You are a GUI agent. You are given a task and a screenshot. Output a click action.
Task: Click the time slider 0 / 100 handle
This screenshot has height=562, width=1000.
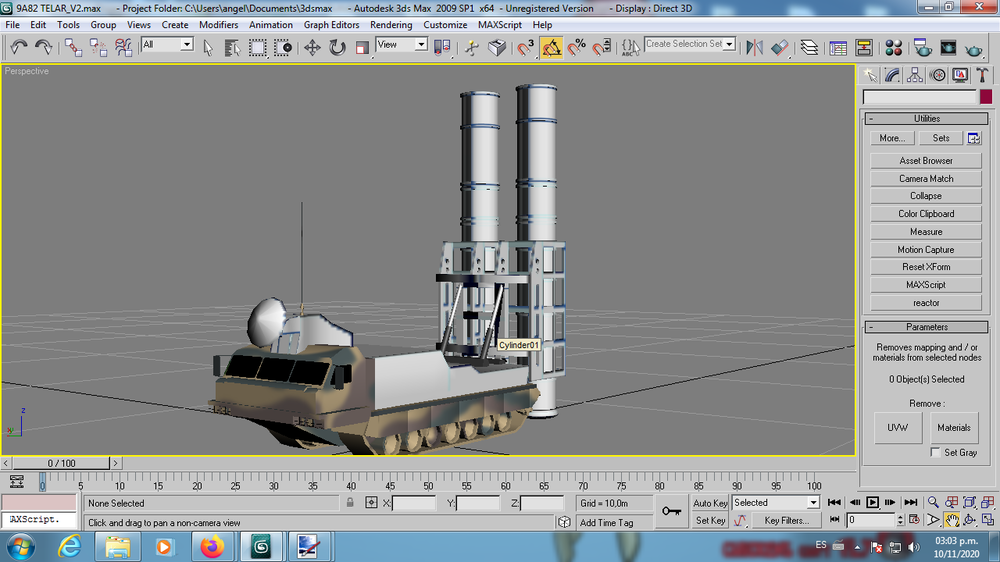click(x=61, y=463)
